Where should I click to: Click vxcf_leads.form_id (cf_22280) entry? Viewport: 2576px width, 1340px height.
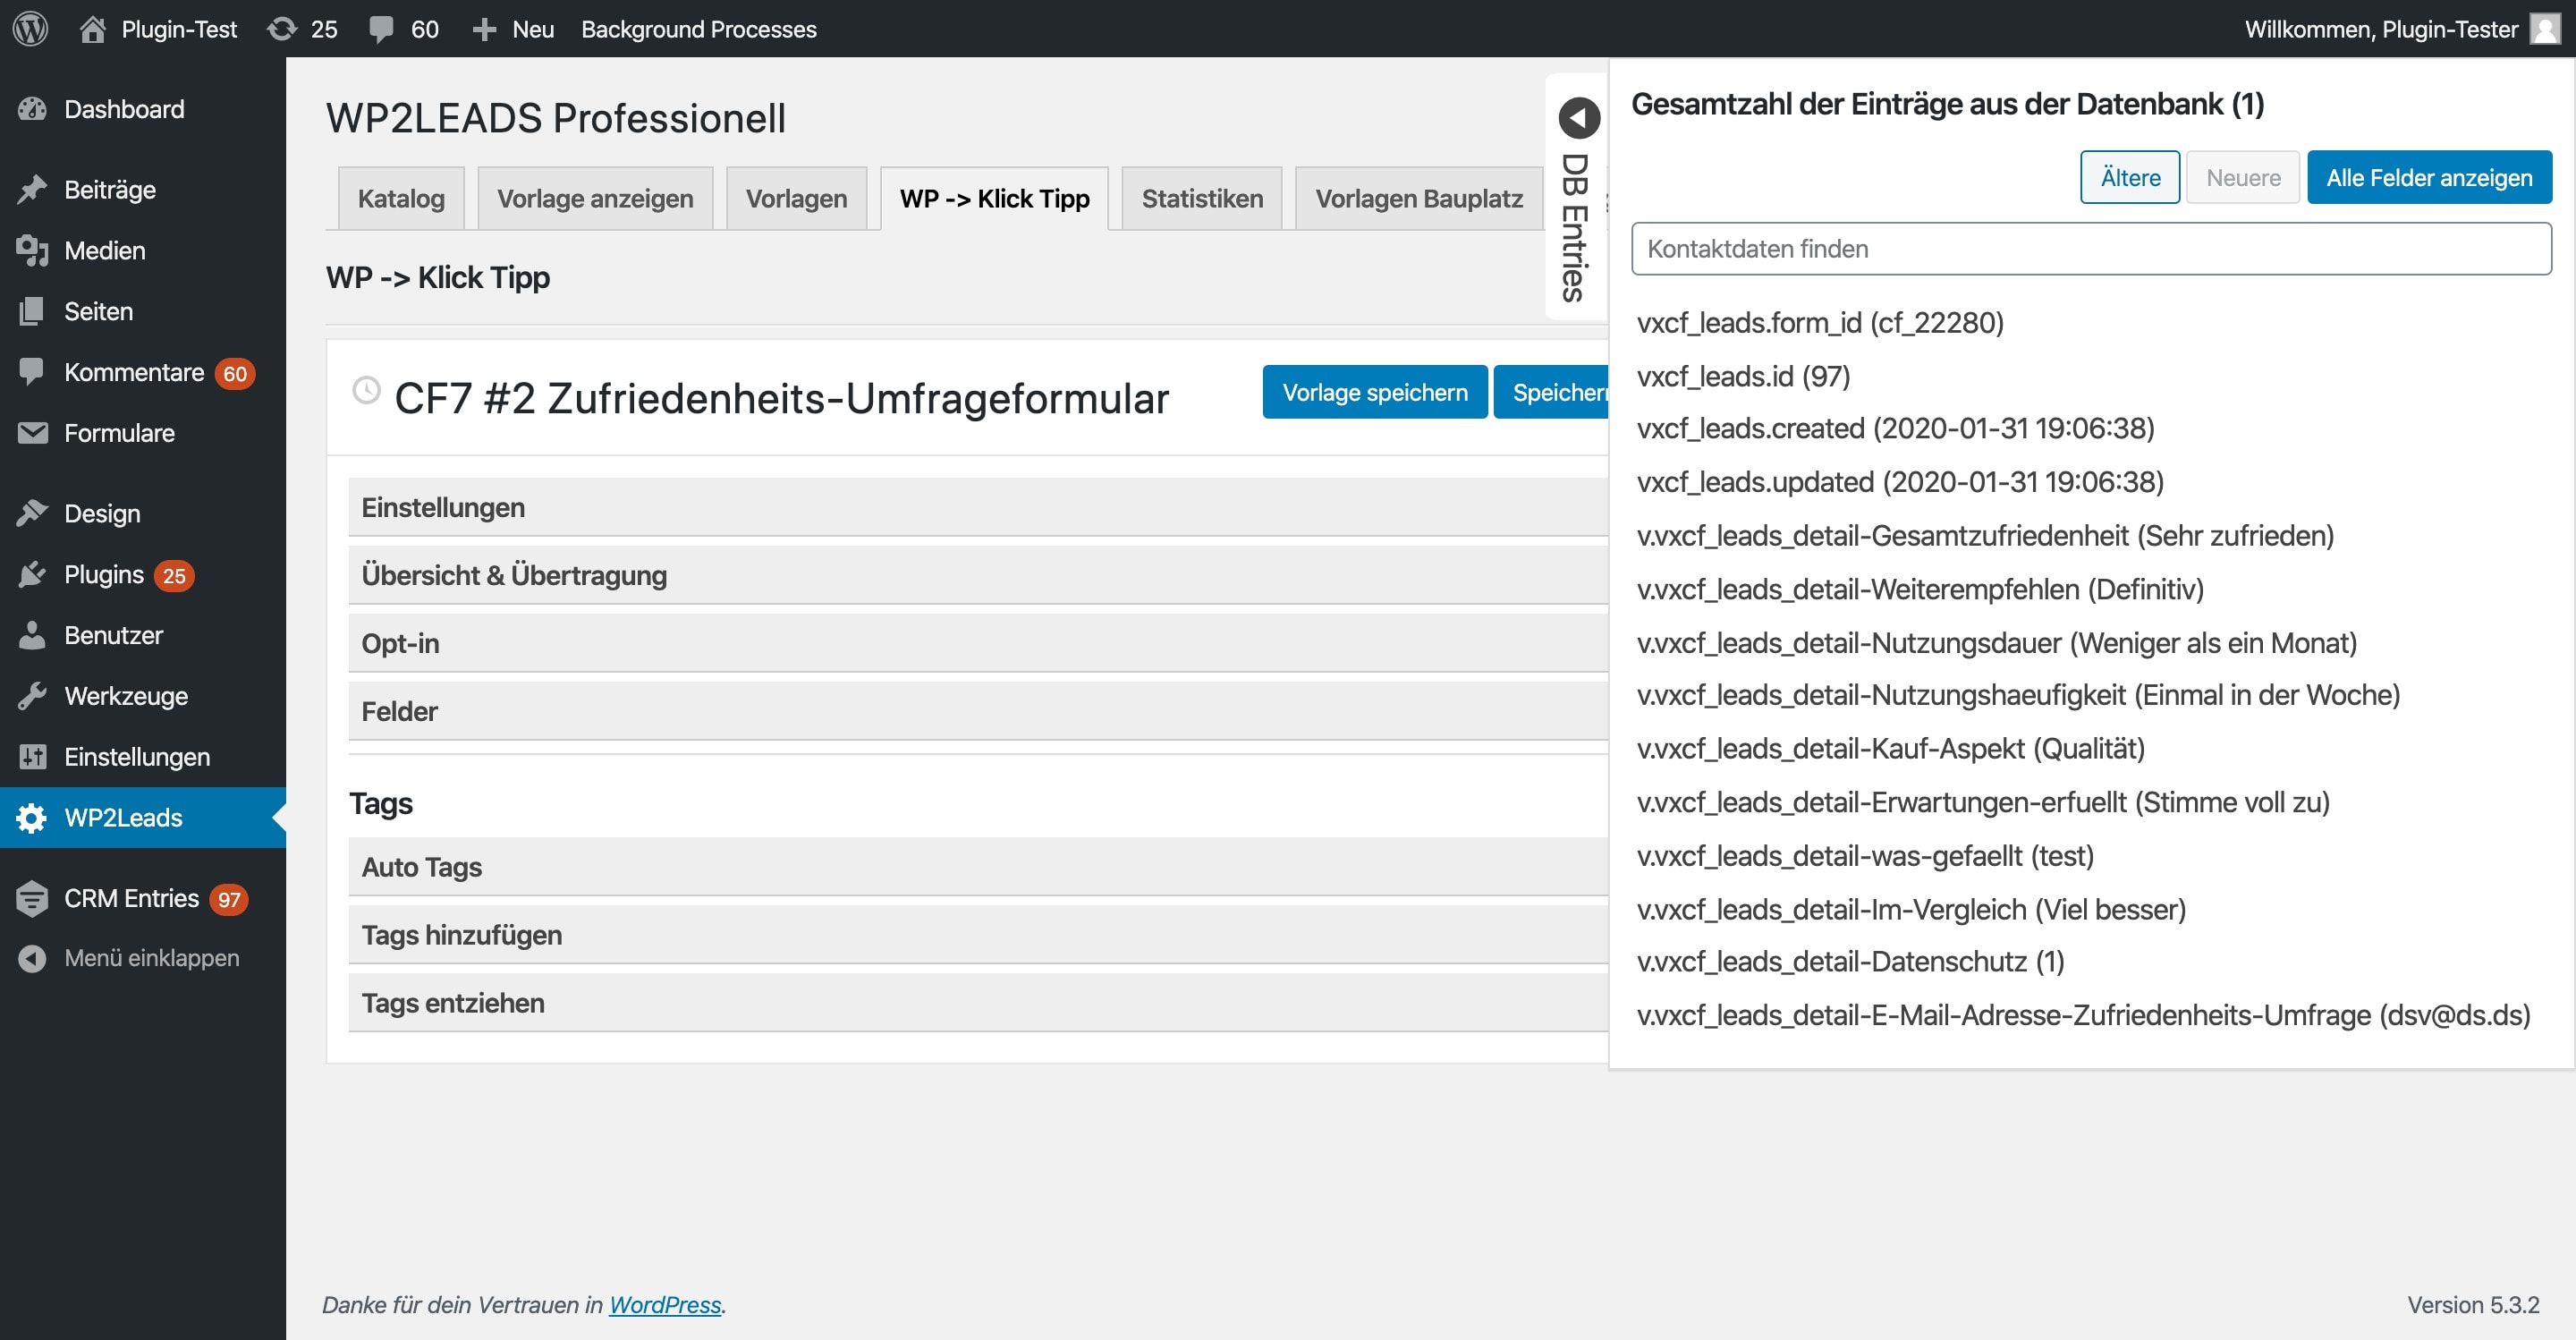[1820, 323]
